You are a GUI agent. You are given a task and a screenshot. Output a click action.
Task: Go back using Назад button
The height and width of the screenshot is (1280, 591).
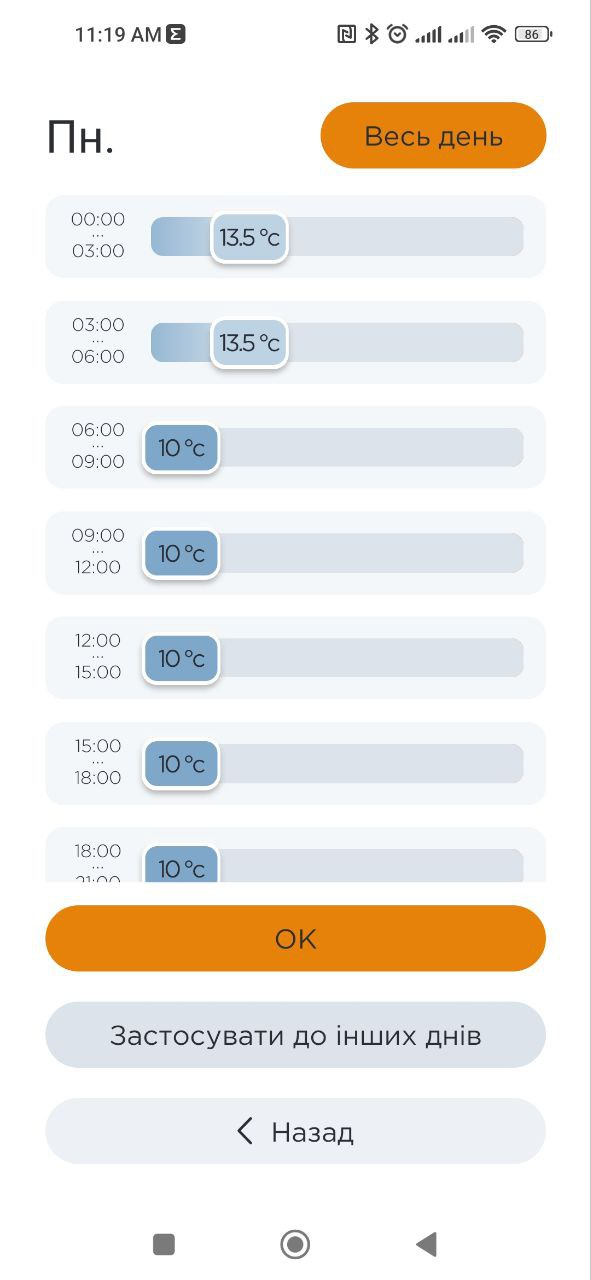click(x=295, y=1131)
